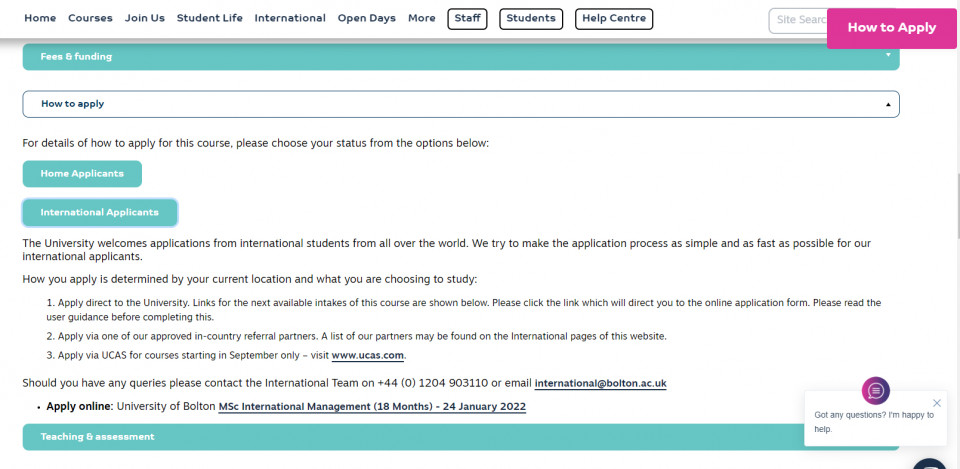This screenshot has height=469, width=960.
Task: Open the Join Us menu
Action: tap(144, 18)
